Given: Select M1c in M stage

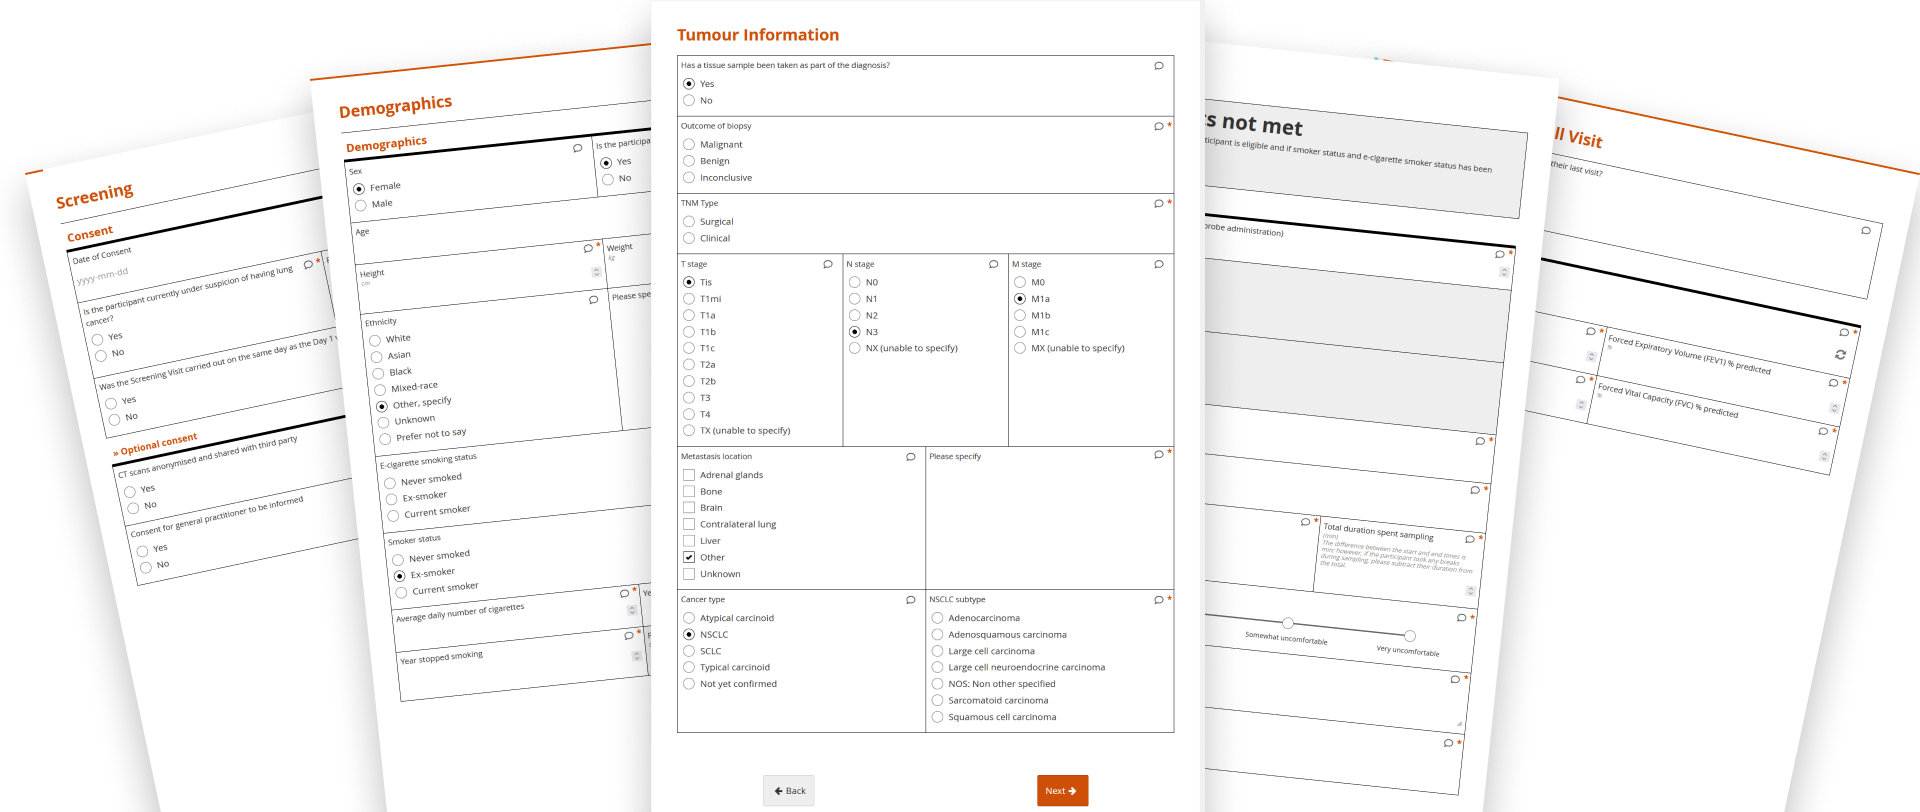Looking at the screenshot, I should click(x=1020, y=332).
